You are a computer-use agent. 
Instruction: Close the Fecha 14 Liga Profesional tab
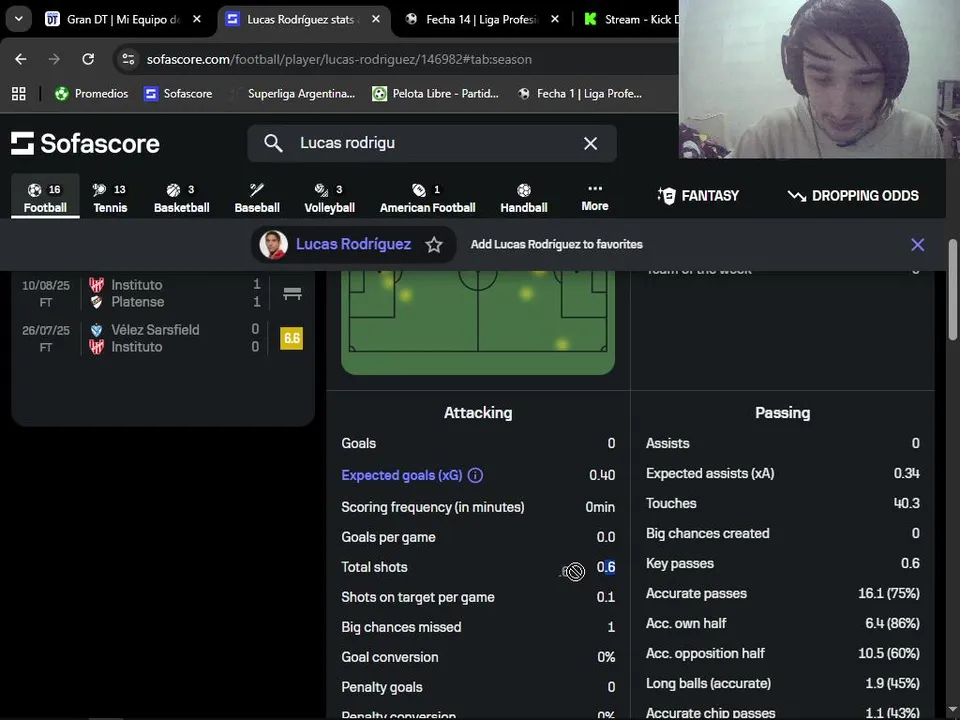(x=555, y=20)
